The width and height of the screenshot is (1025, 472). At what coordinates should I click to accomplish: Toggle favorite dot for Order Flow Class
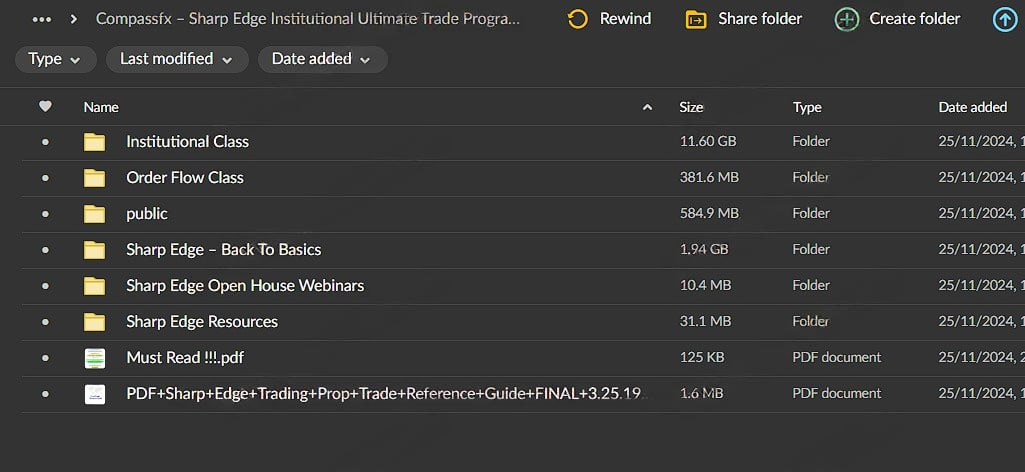(x=45, y=178)
